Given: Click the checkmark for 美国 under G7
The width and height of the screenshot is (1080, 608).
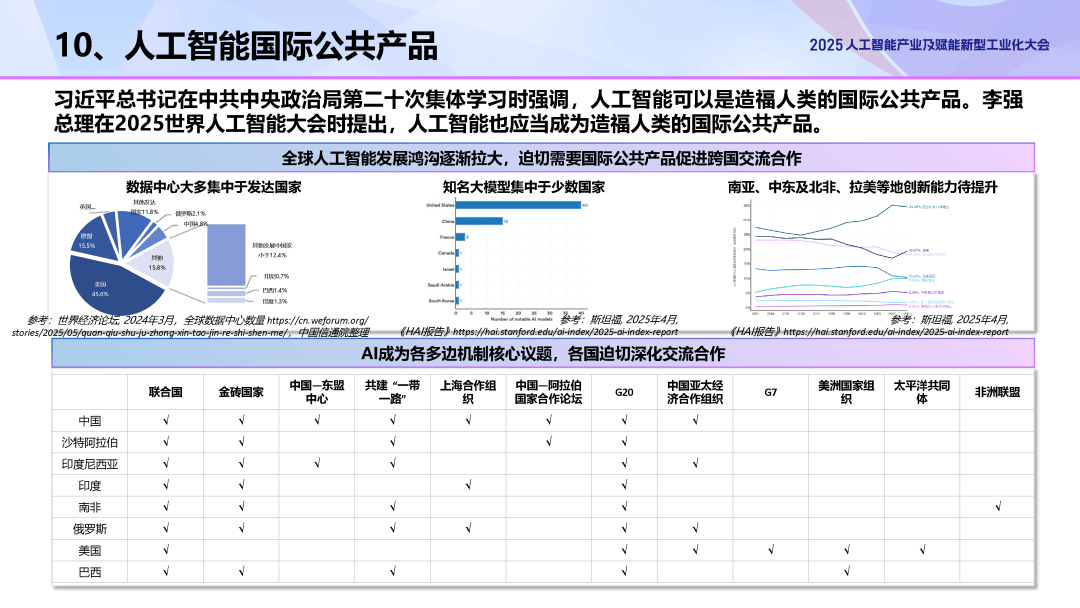Looking at the screenshot, I should coord(770,550).
